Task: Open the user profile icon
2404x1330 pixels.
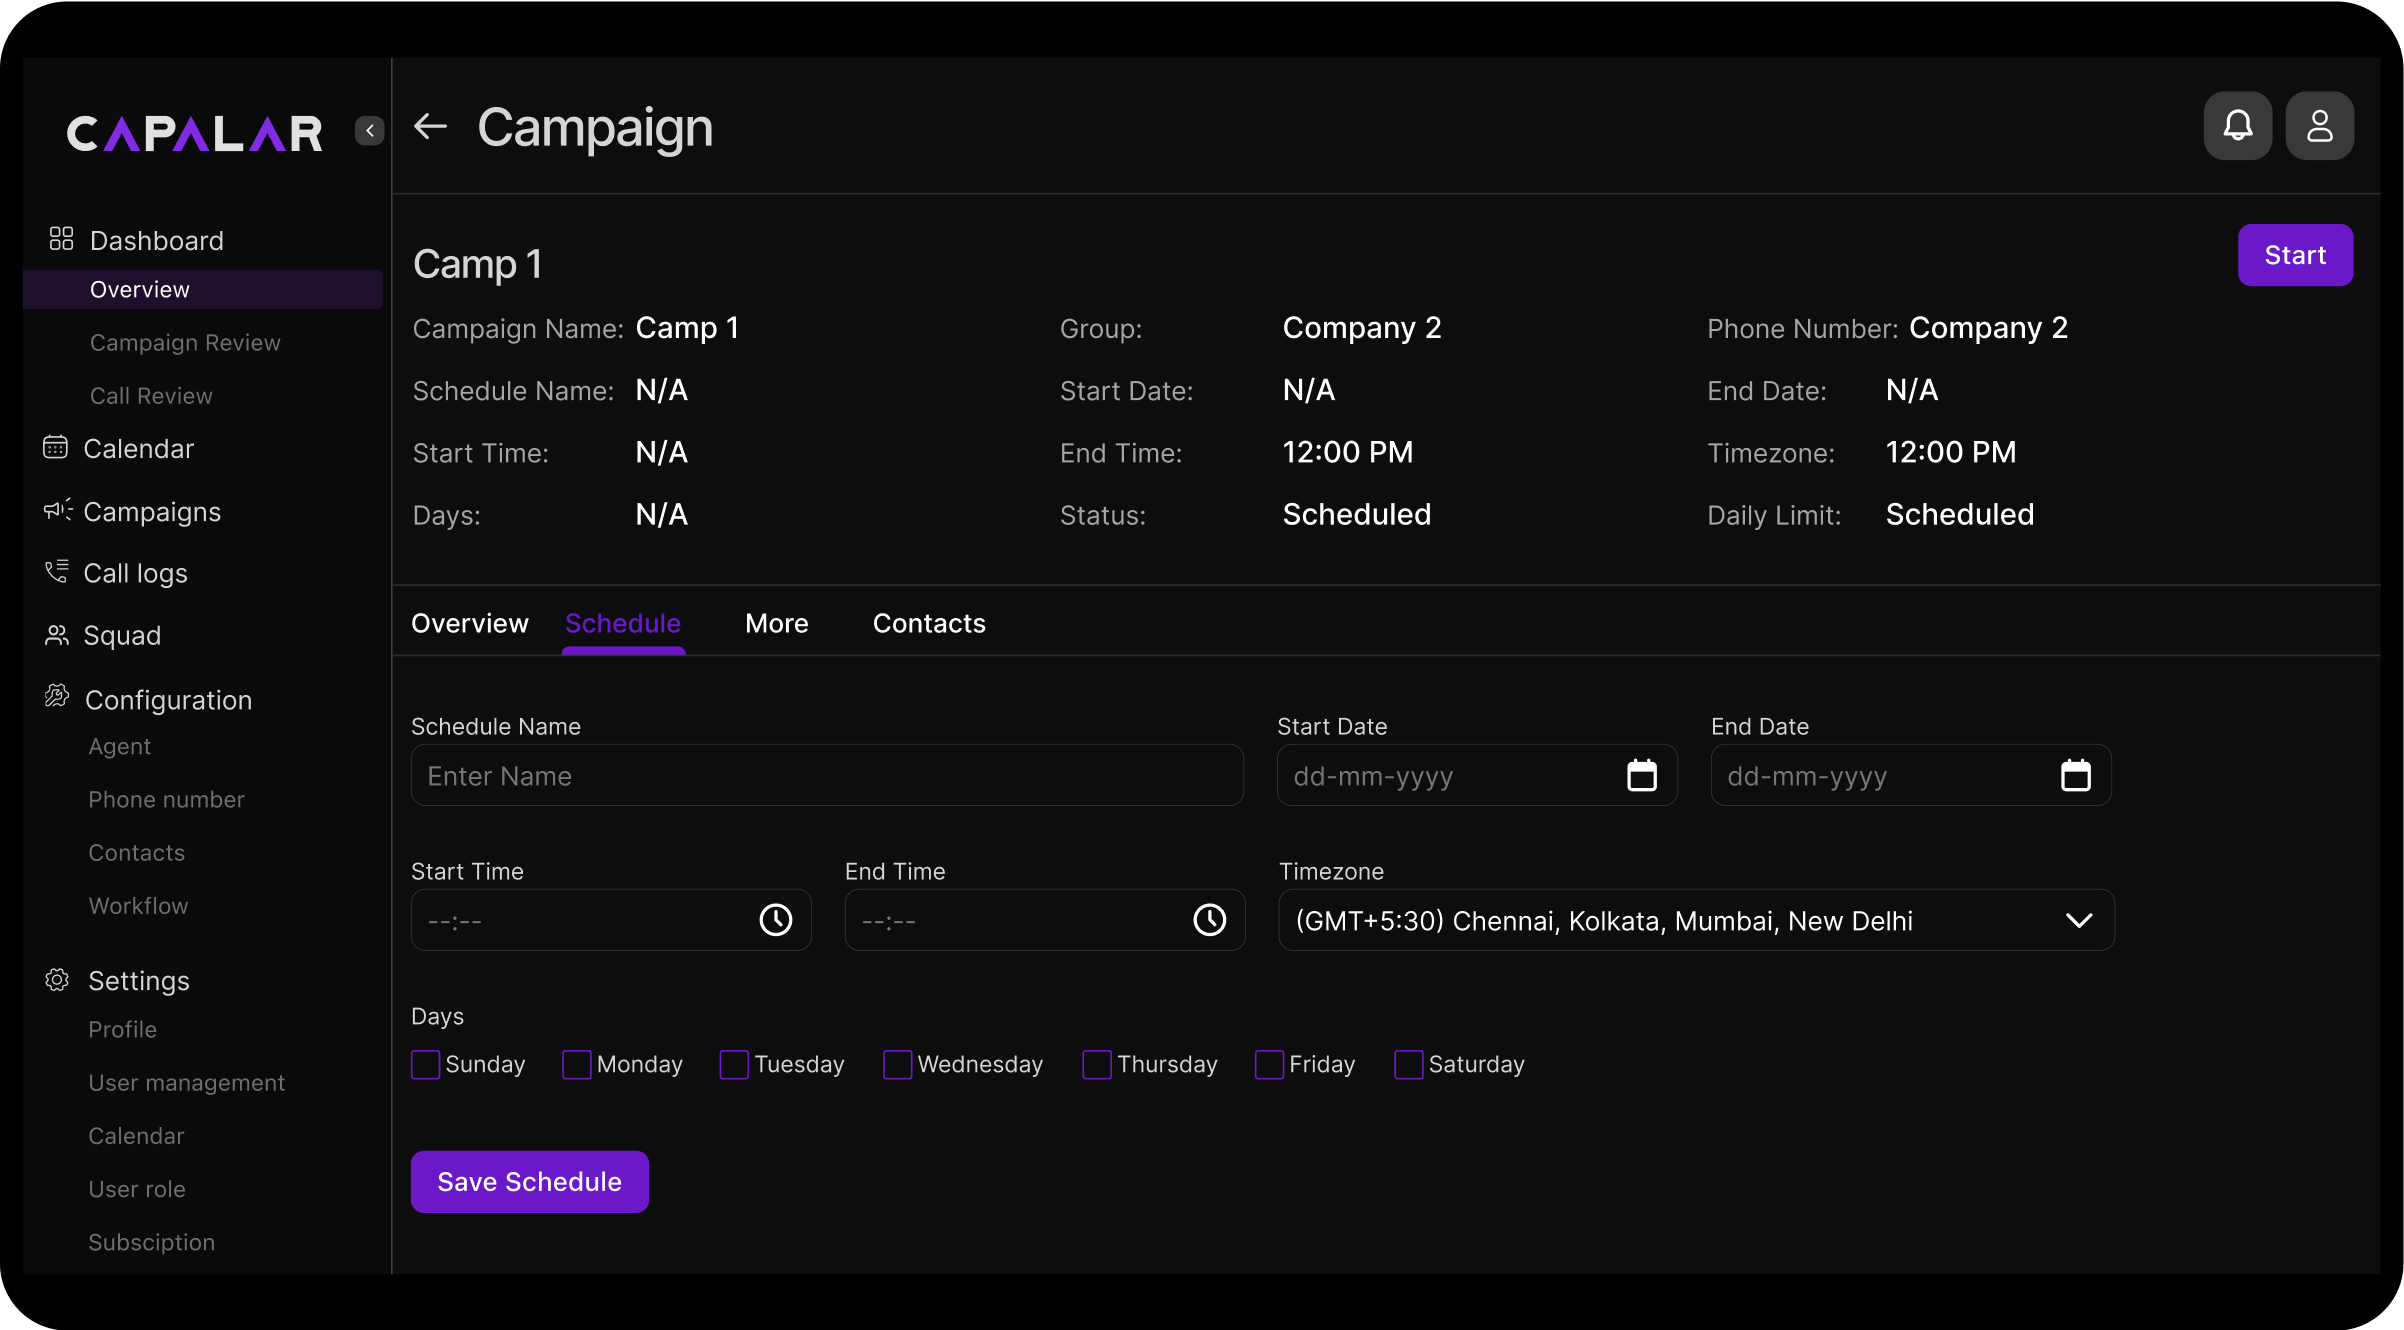Action: tap(2319, 126)
